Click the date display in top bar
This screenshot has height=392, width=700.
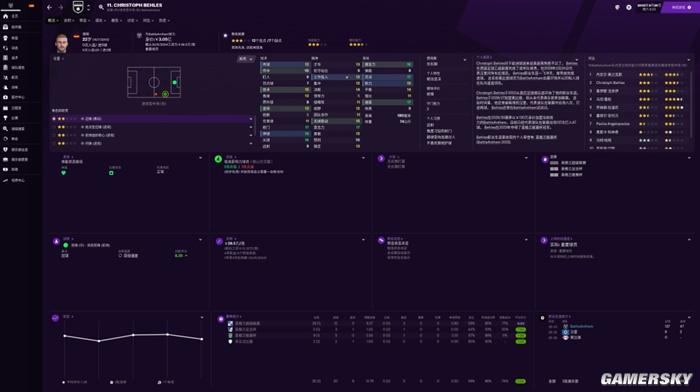click(649, 7)
